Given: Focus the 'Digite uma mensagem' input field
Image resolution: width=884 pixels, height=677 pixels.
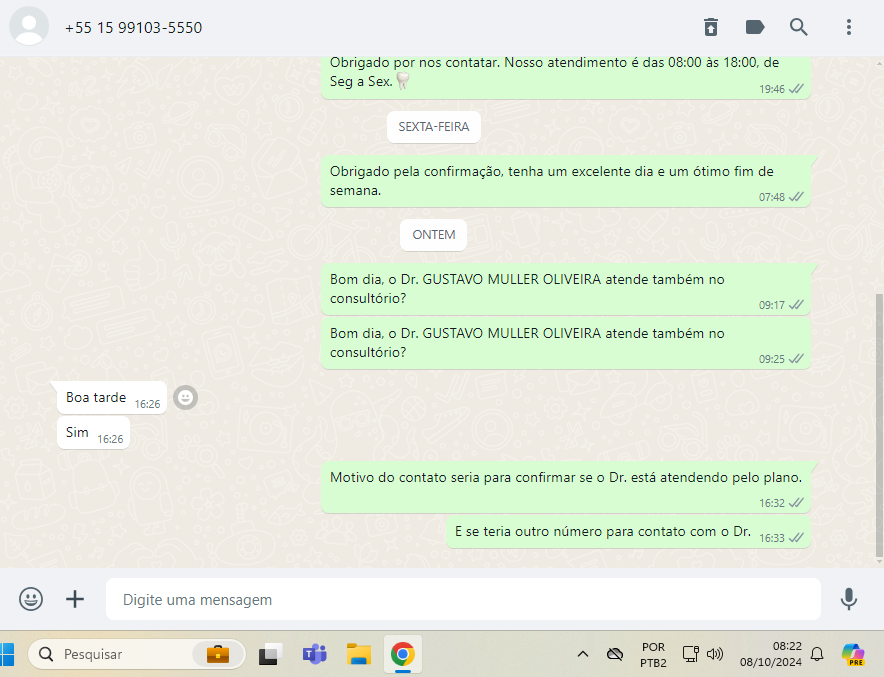Looking at the screenshot, I should (x=463, y=599).
